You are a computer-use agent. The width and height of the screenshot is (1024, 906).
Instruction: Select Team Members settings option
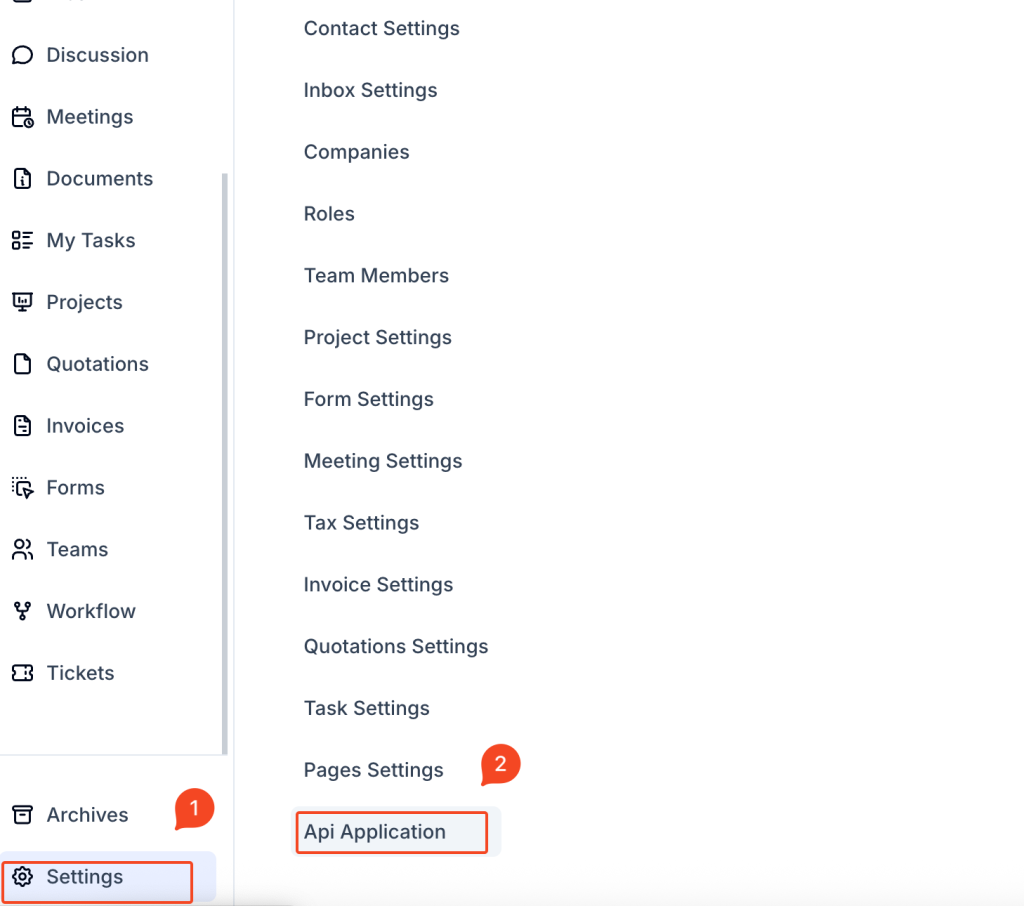click(x=376, y=275)
